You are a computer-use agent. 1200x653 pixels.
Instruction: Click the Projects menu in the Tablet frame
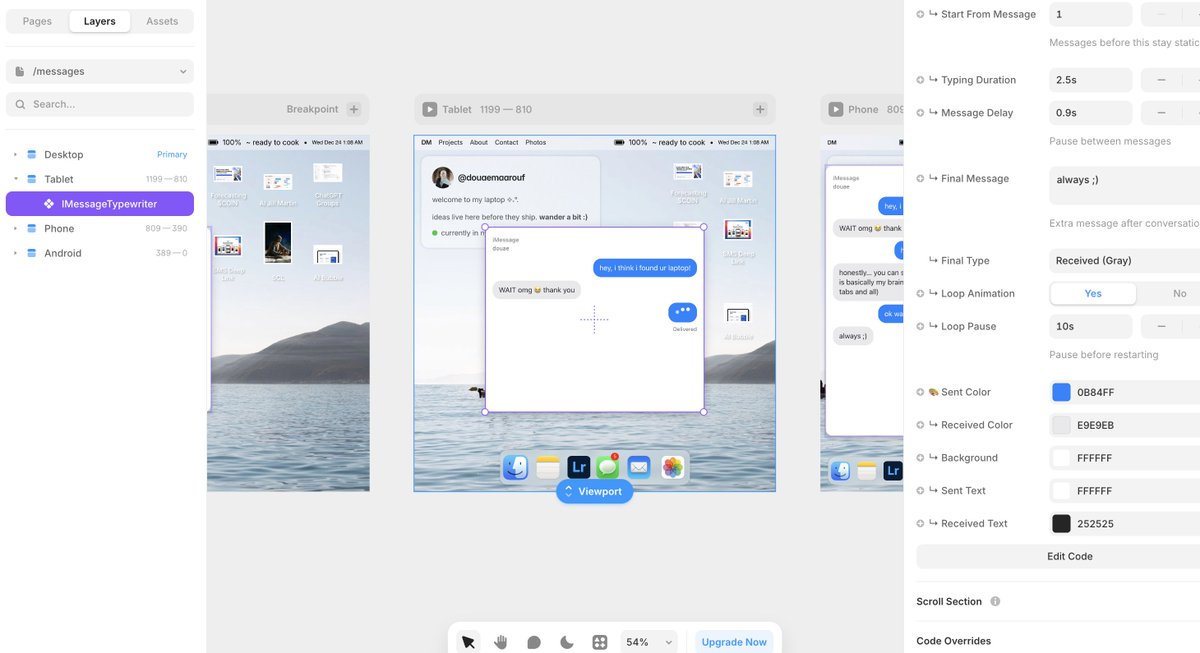(450, 143)
